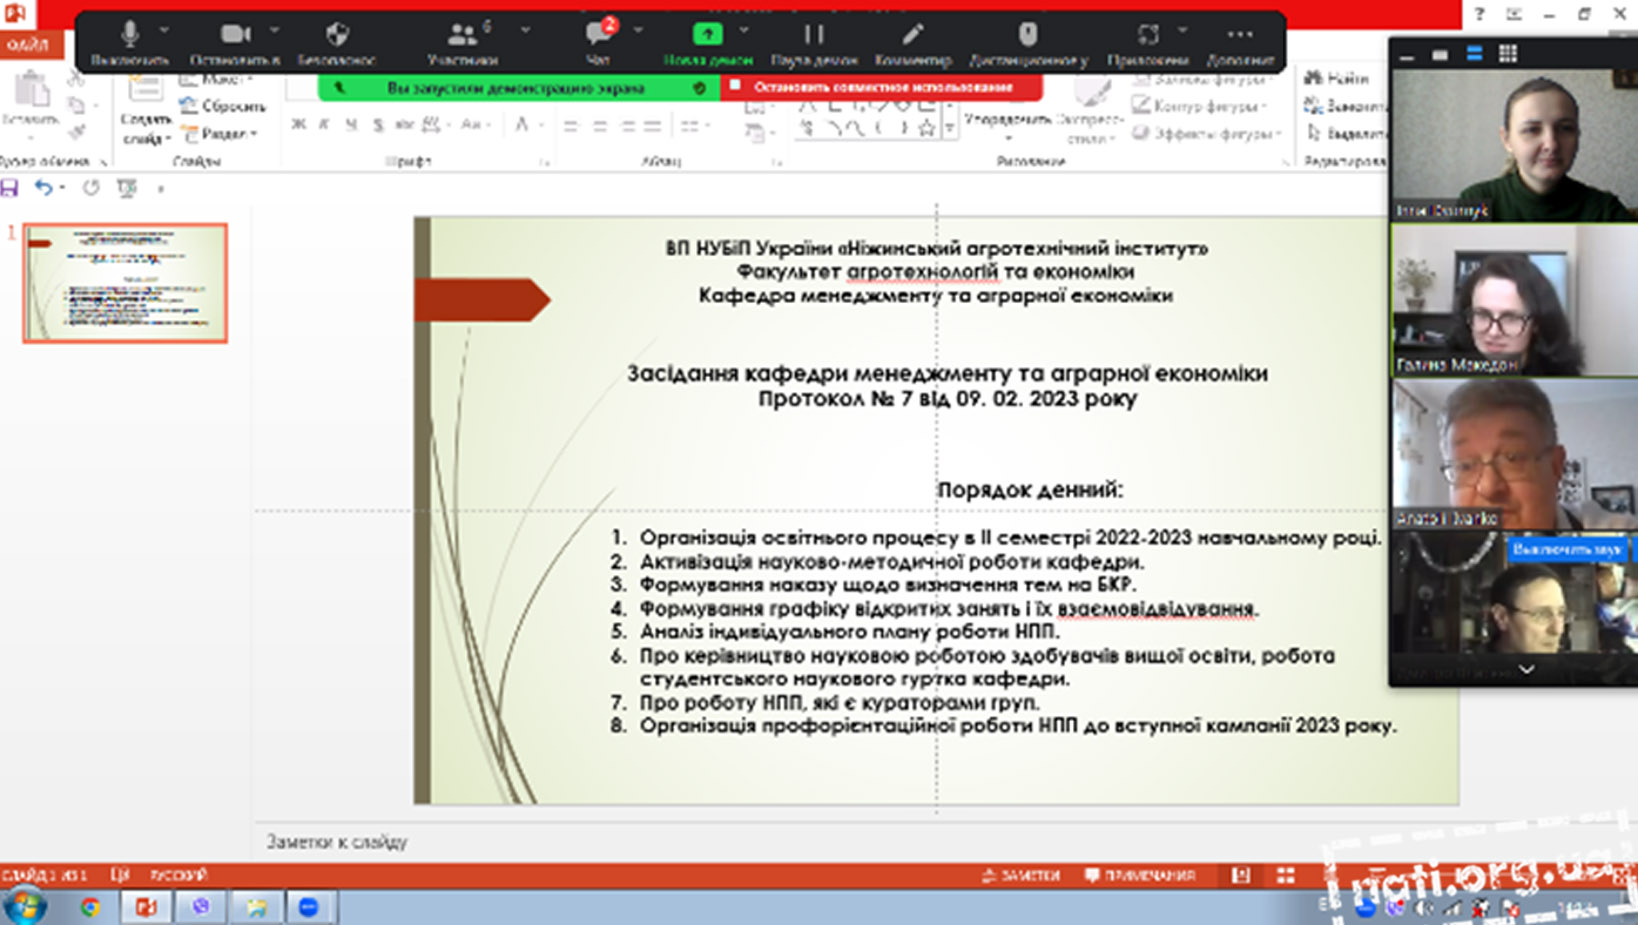Open audio options arrow beside microphone
Viewport: 1638px width, 925px height.
tap(165, 30)
